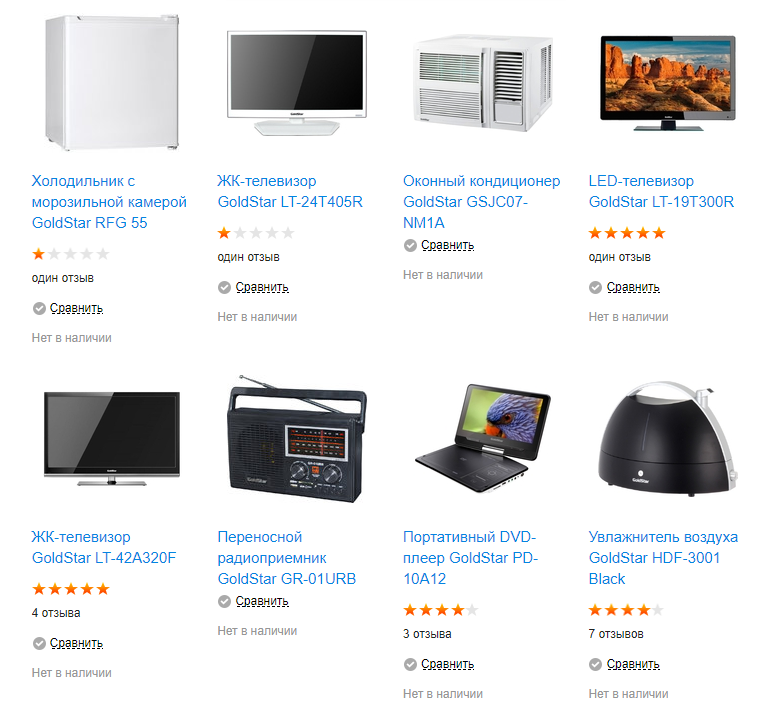Open the black air humidifier image
This screenshot has width=766, height=717.
pos(668,439)
